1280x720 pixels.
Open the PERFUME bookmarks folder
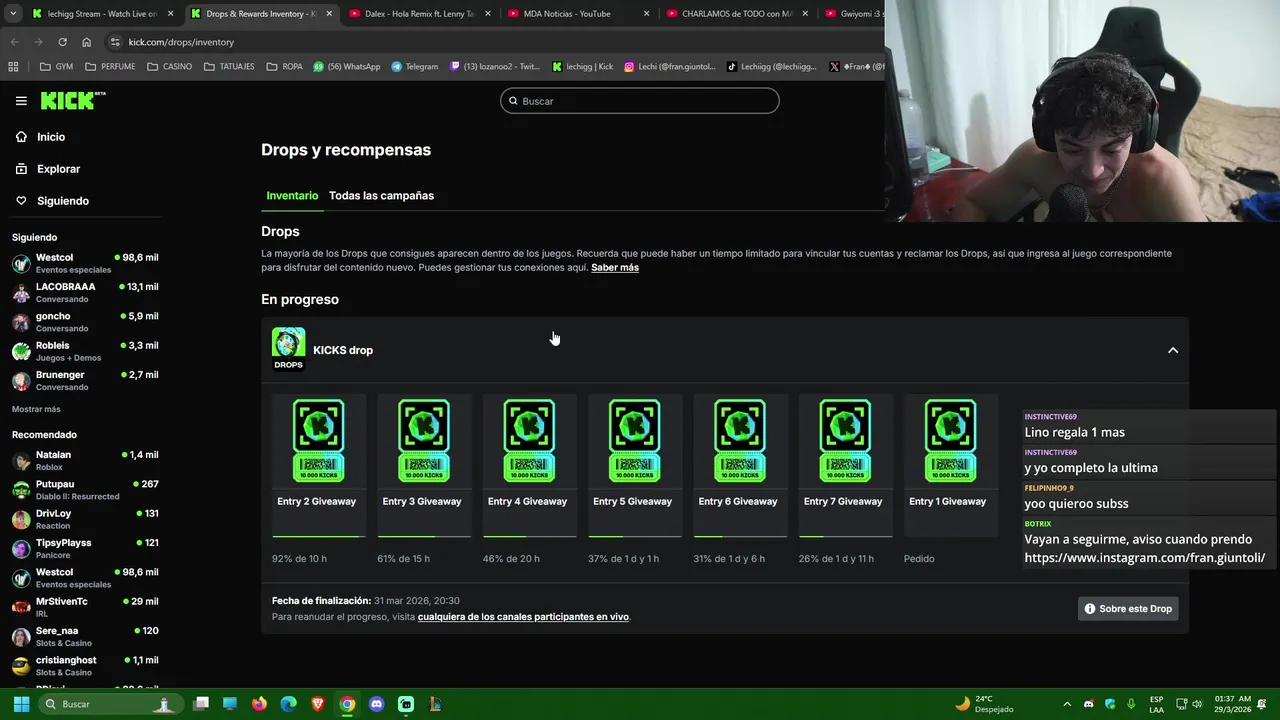click(110, 67)
